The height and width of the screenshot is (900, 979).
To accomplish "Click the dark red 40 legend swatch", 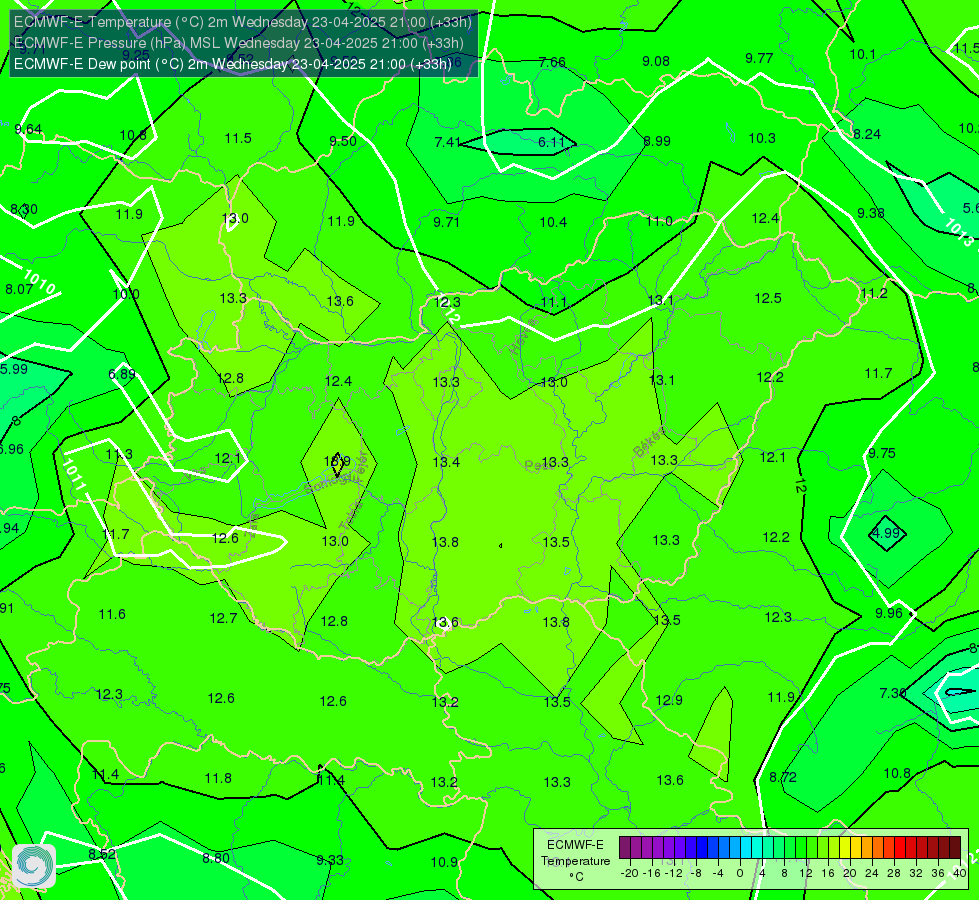I will click(x=955, y=848).
